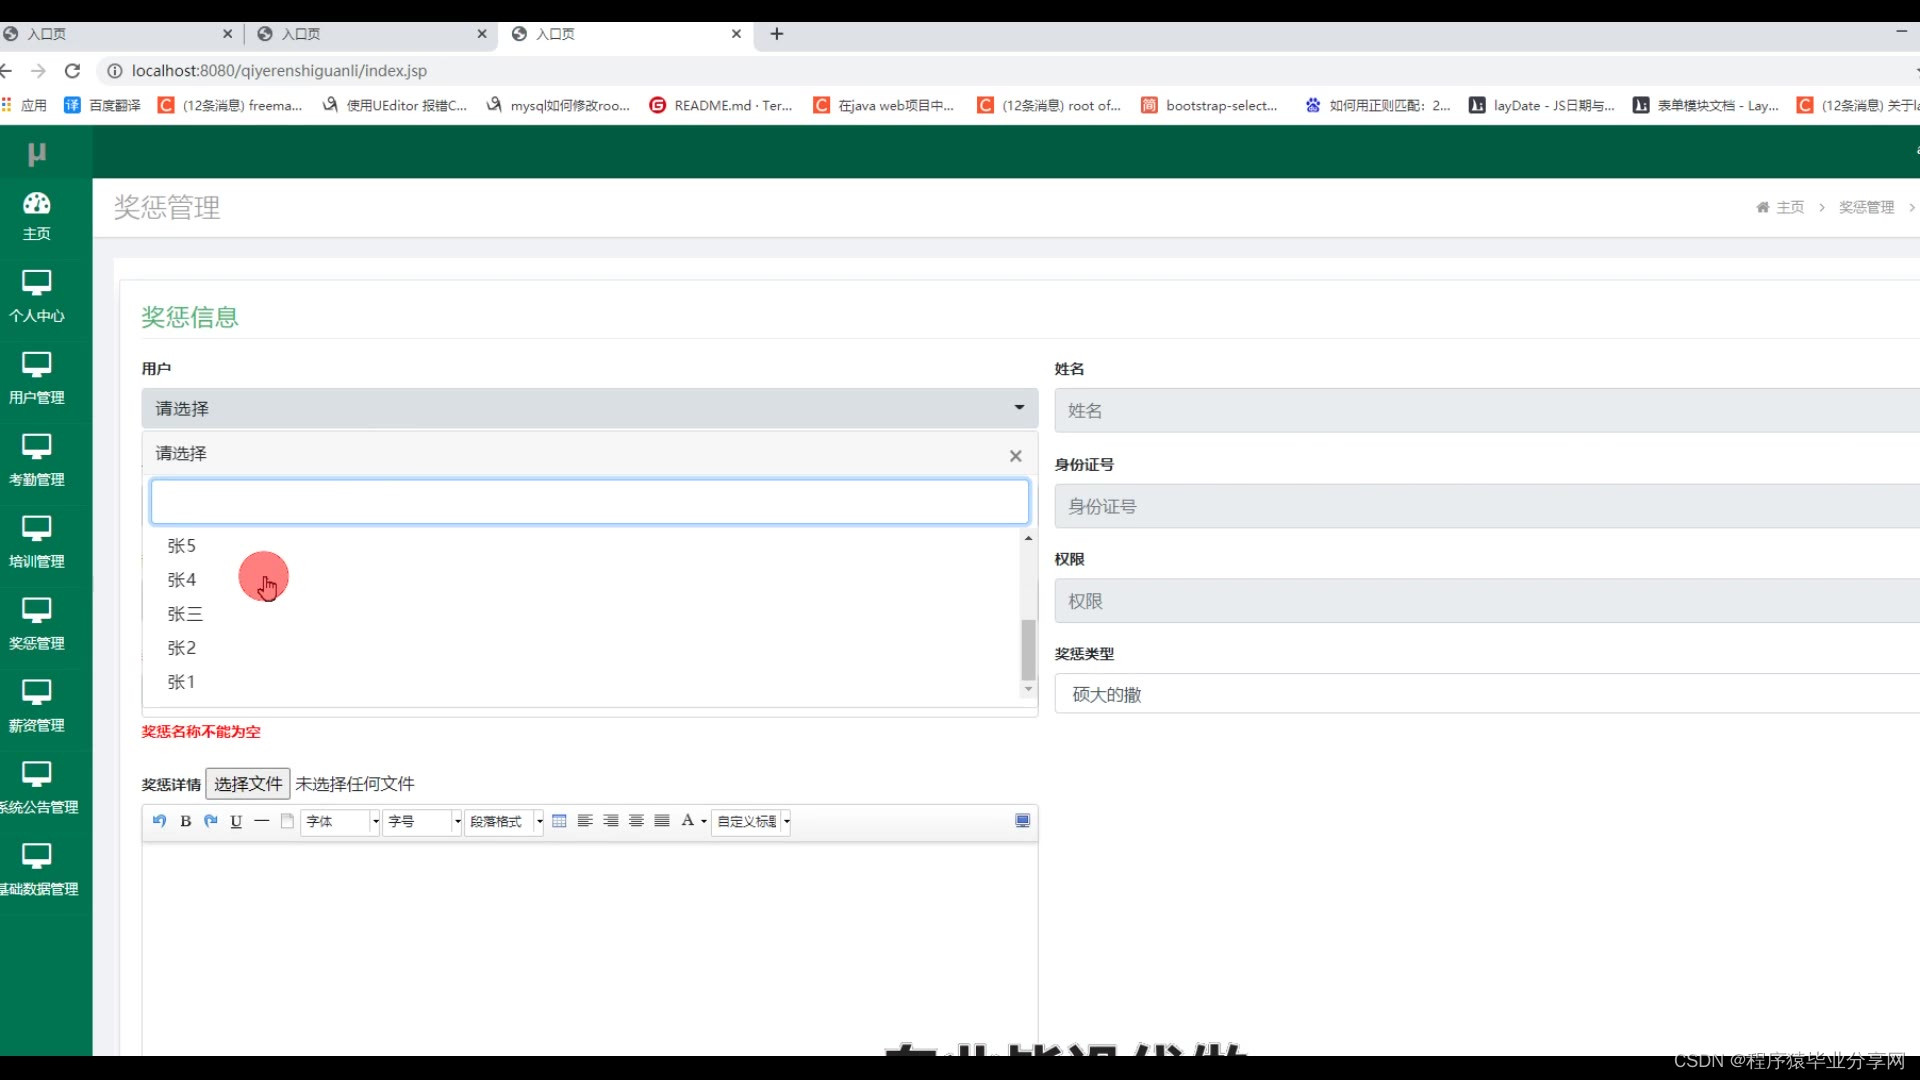Click the dropdown search input field
Image resolution: width=1920 pixels, height=1080 pixels.
pyautogui.click(x=589, y=502)
